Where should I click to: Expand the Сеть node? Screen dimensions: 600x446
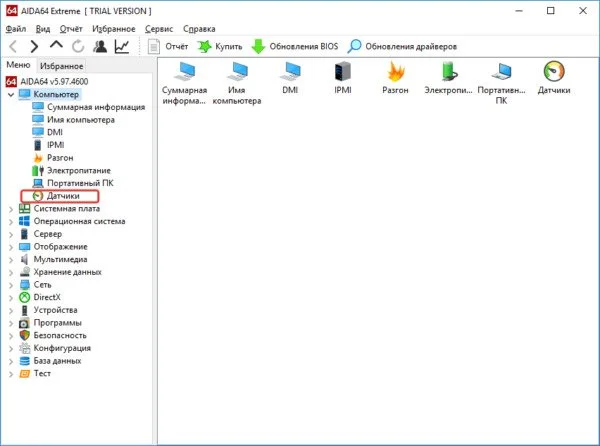[x=11, y=285]
